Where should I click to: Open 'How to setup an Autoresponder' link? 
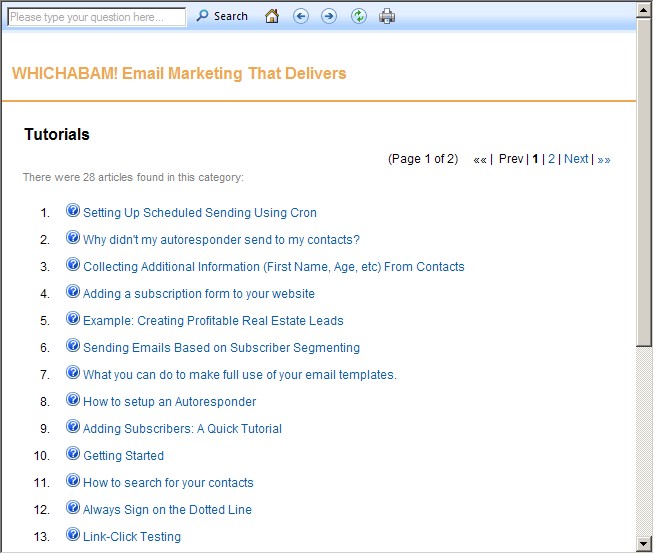169,402
